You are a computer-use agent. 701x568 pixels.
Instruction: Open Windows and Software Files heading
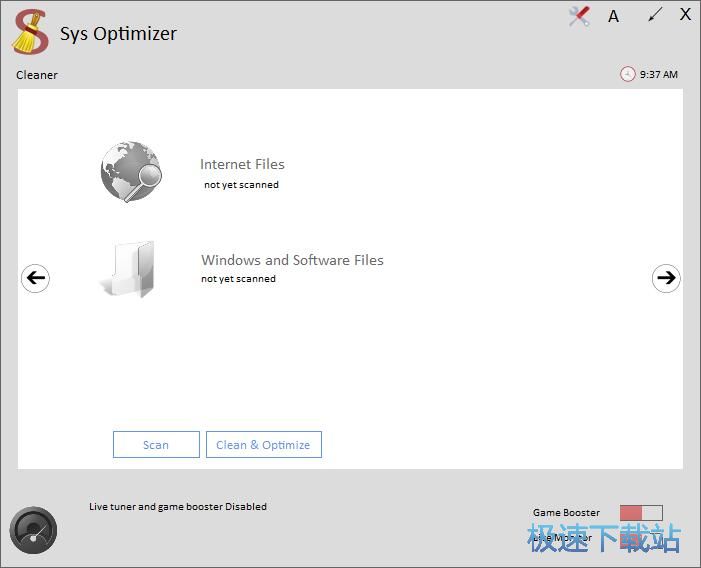point(292,260)
